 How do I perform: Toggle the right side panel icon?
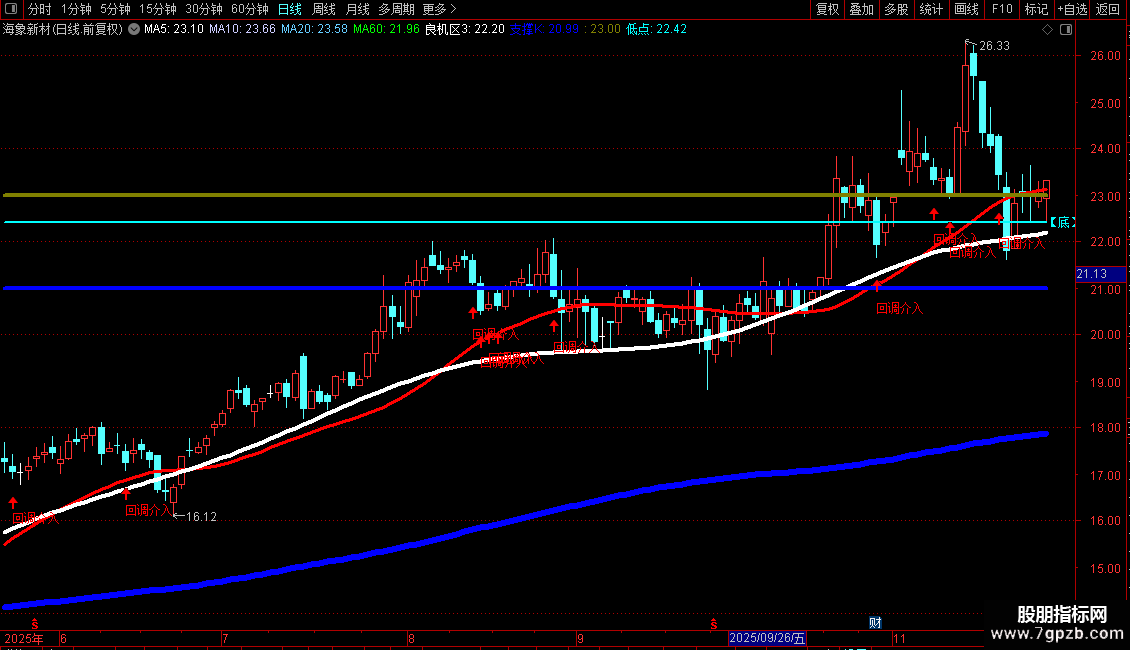tap(1066, 30)
